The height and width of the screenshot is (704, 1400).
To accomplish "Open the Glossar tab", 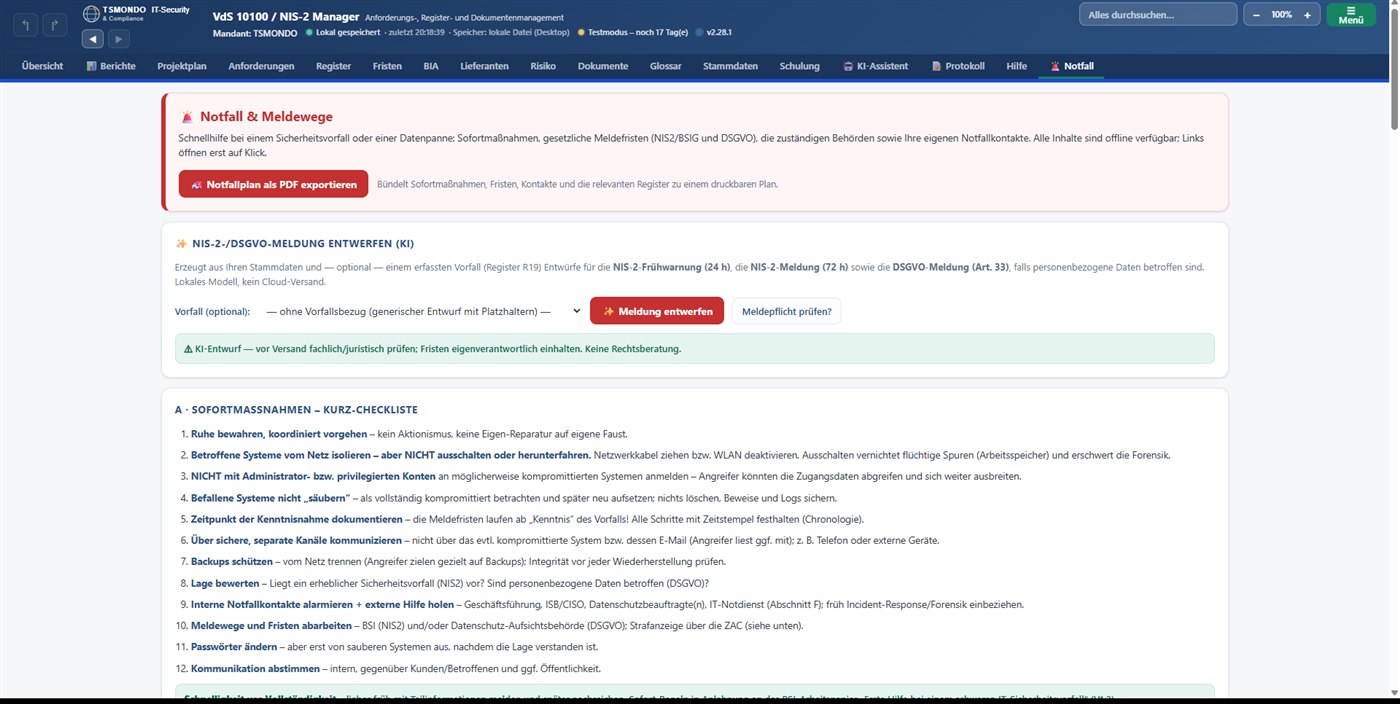I will pos(665,66).
